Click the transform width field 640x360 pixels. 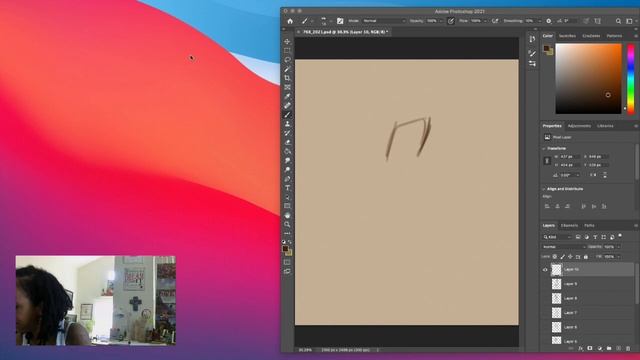click(x=569, y=157)
